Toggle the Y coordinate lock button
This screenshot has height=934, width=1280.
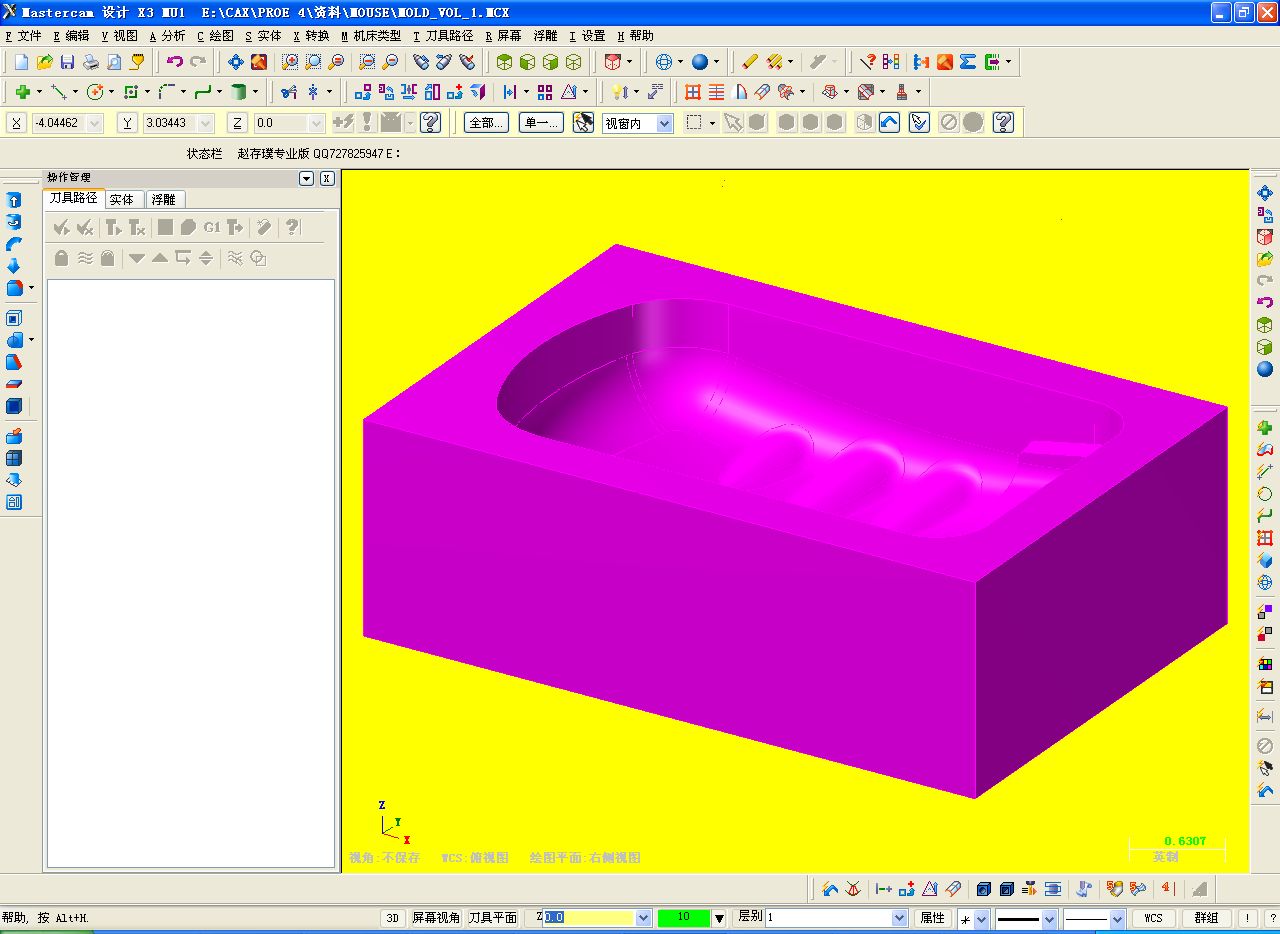(x=127, y=123)
